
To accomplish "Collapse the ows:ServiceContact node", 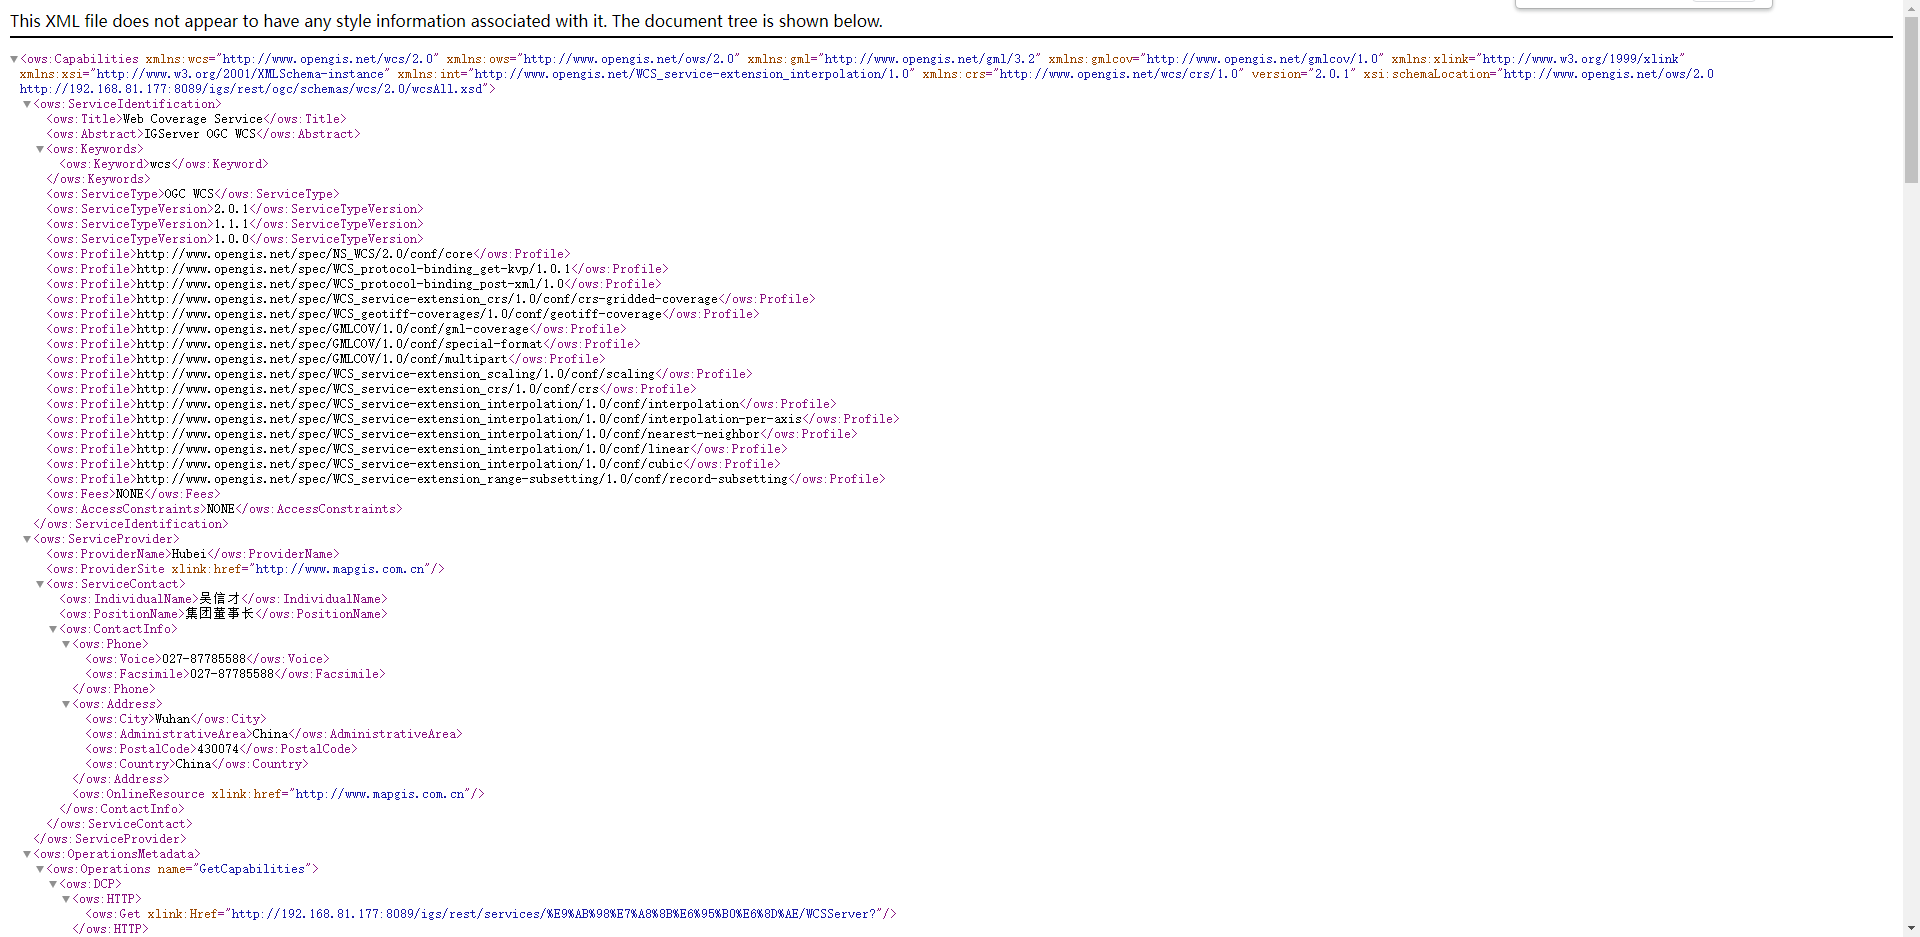I will click(x=40, y=584).
